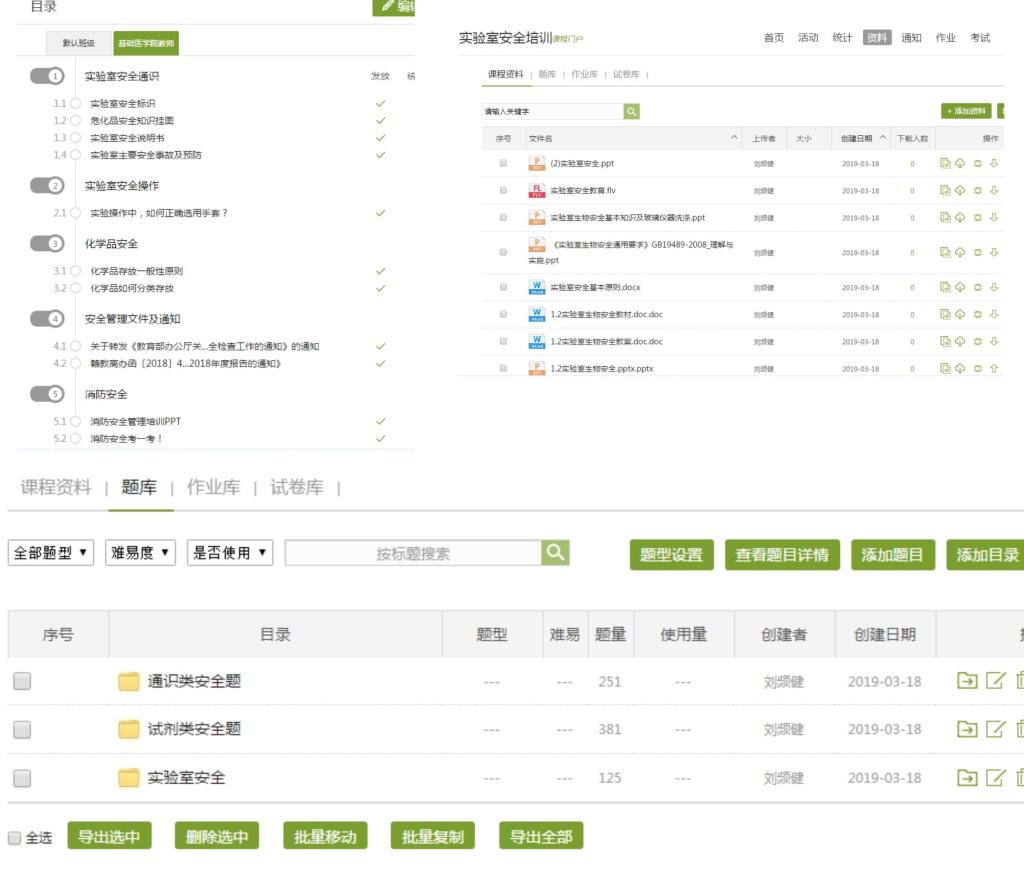
Task: Click the question bank search magnifier button
Action: pyautogui.click(x=554, y=553)
